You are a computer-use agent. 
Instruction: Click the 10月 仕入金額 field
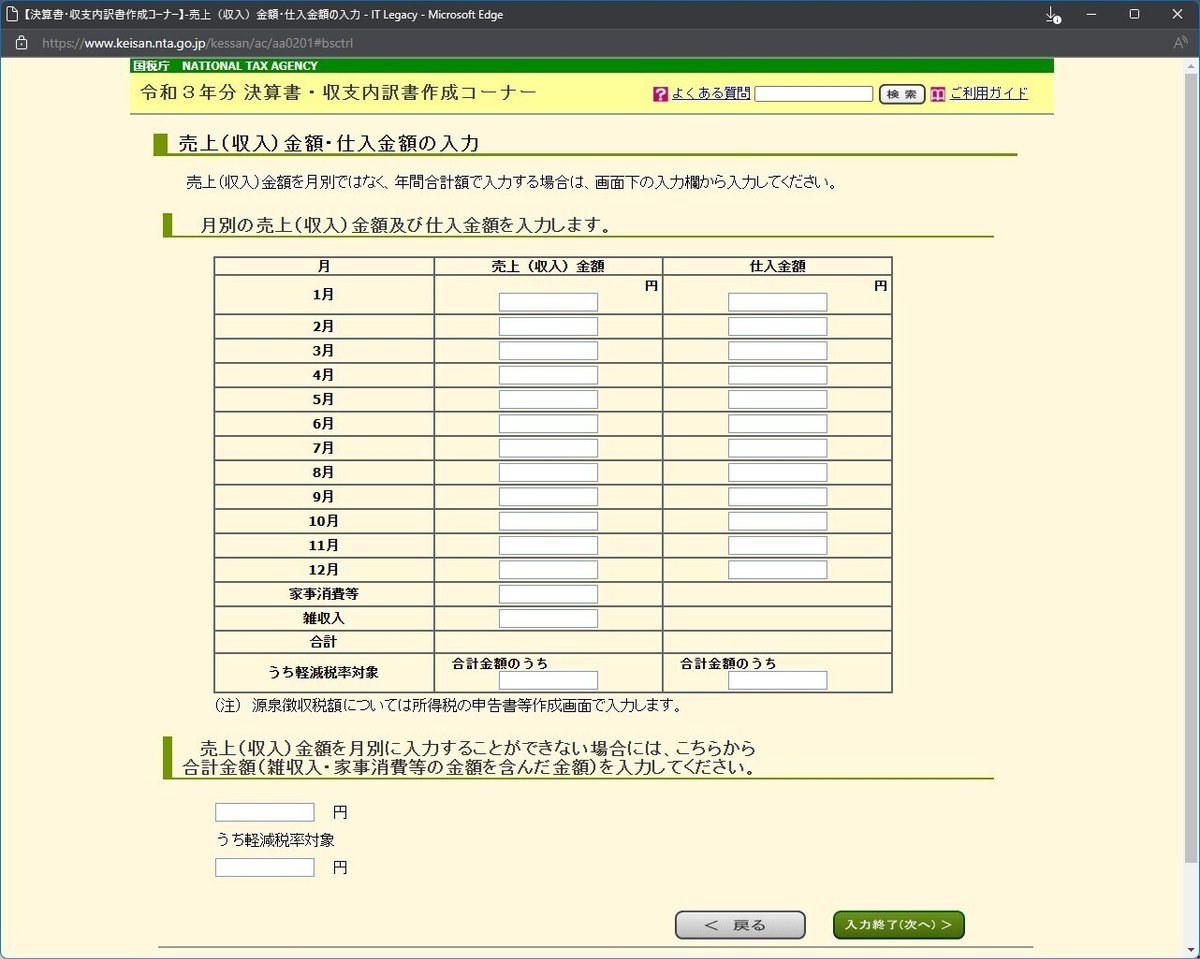click(778, 521)
